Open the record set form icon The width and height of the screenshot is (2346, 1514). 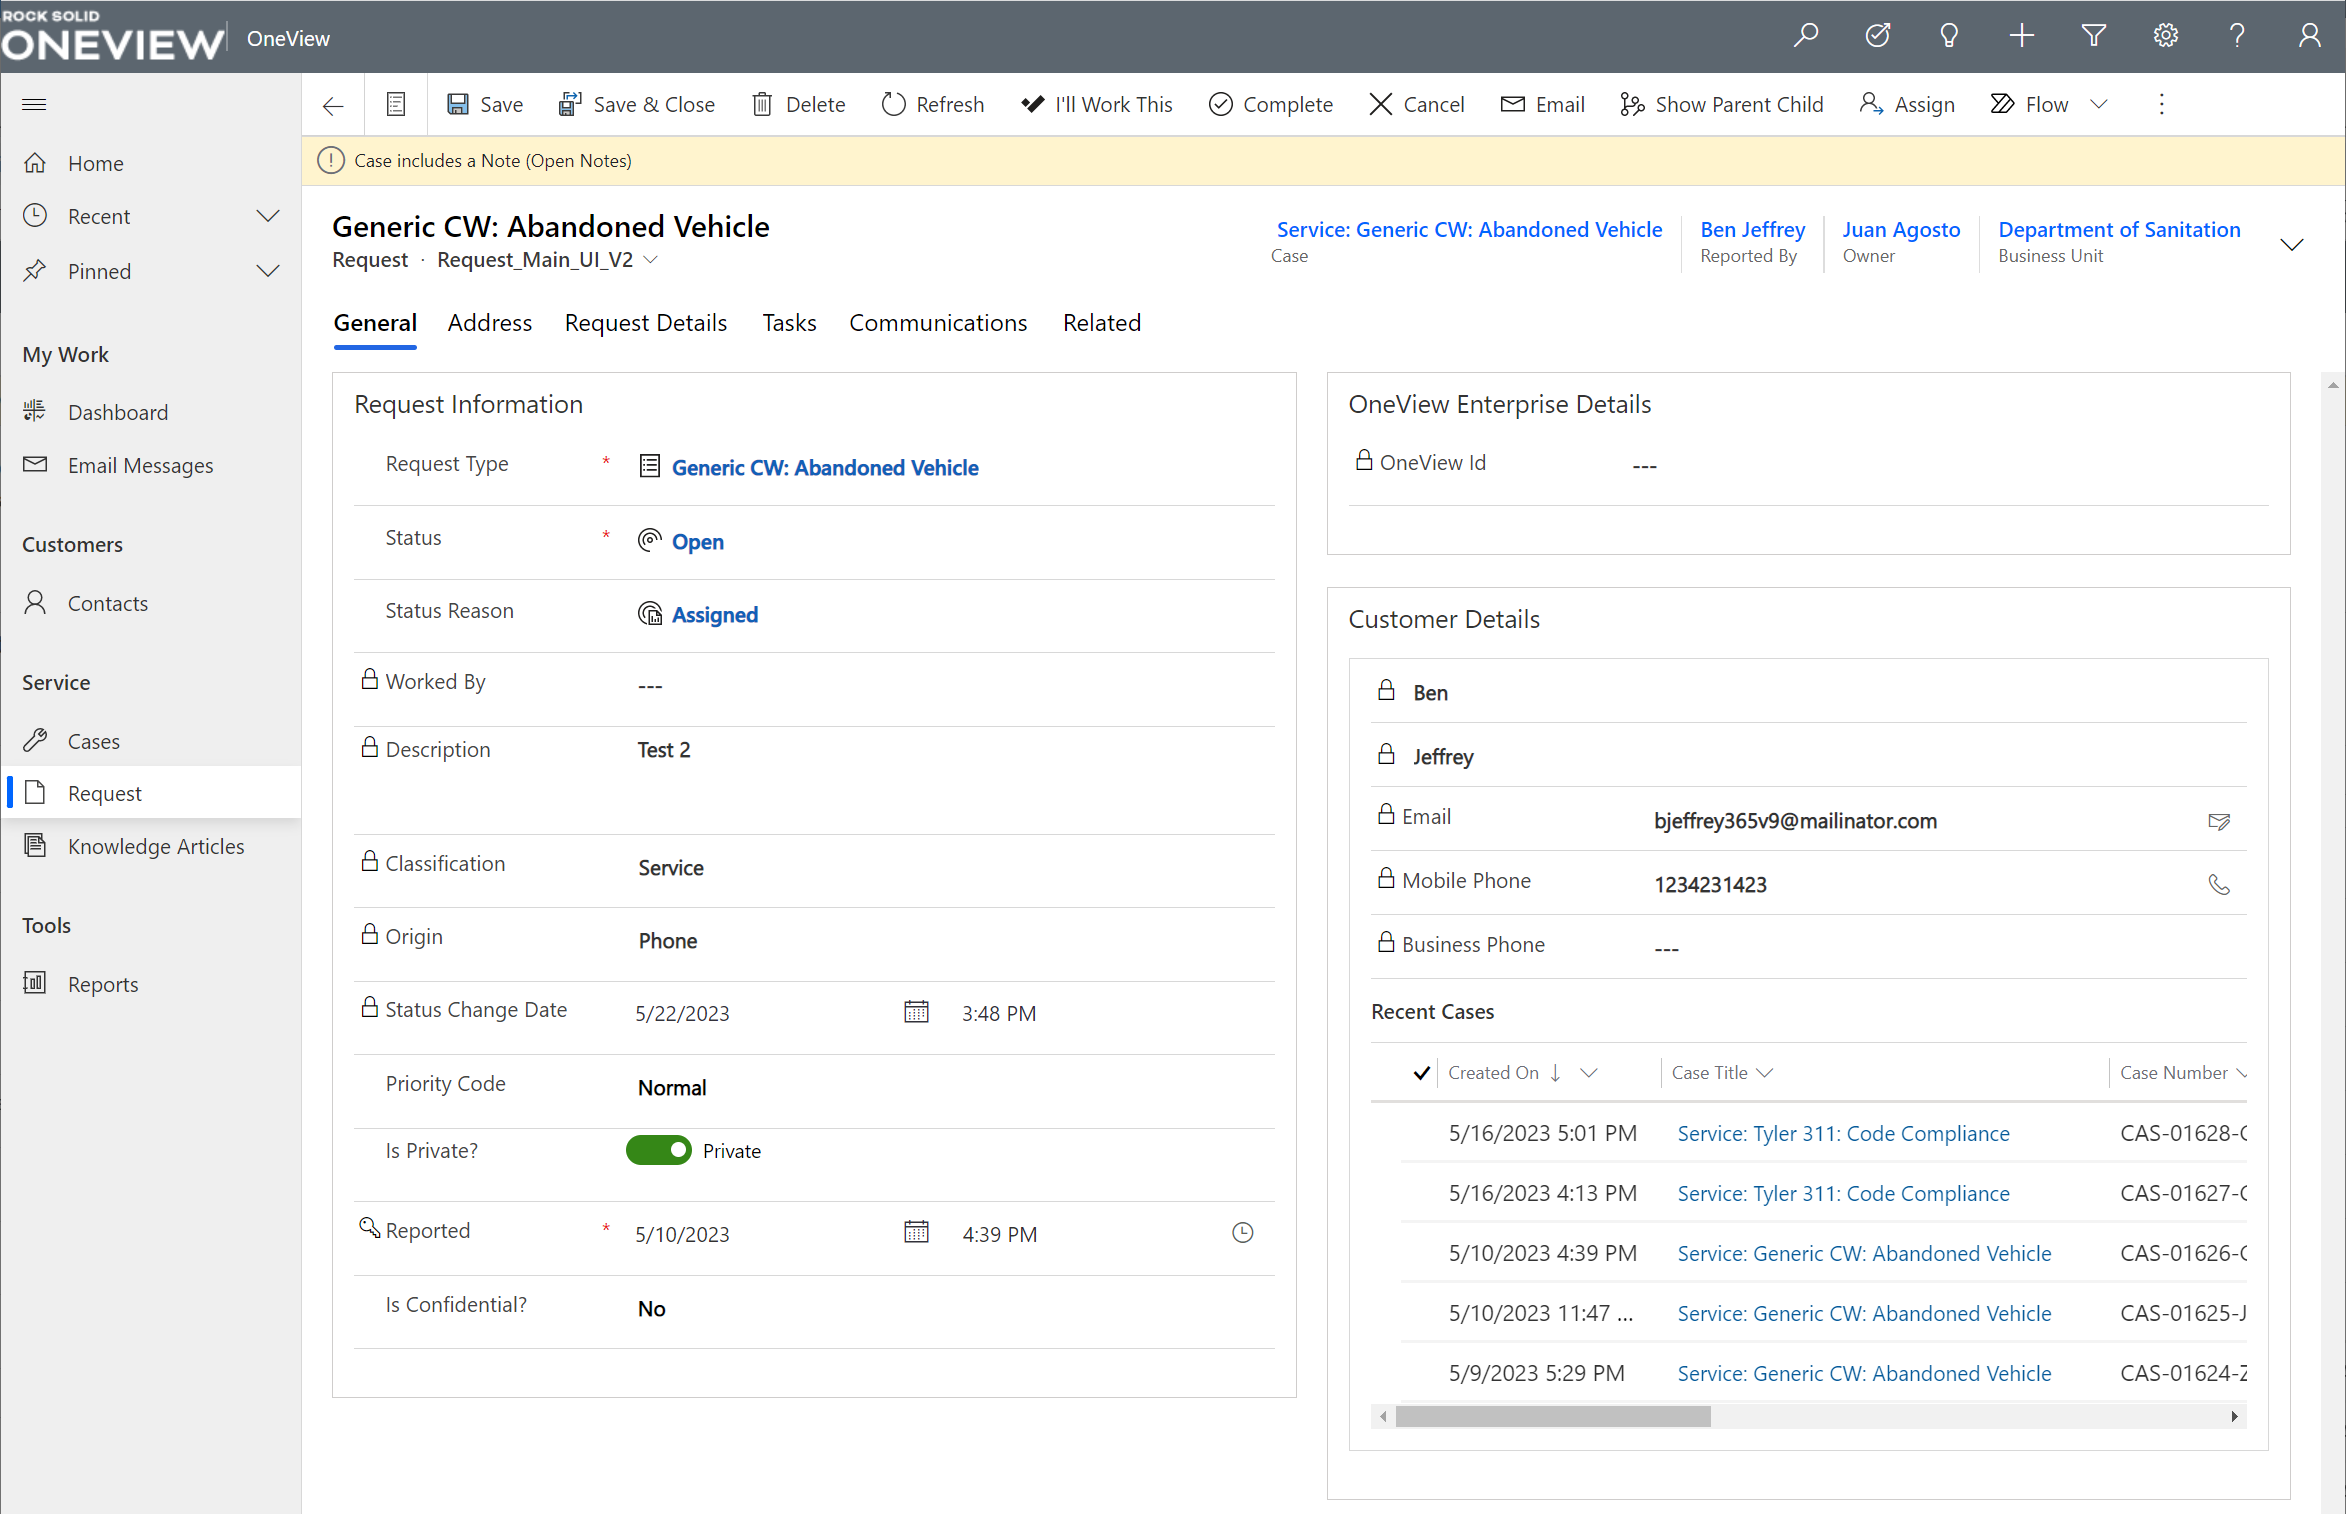(x=396, y=104)
